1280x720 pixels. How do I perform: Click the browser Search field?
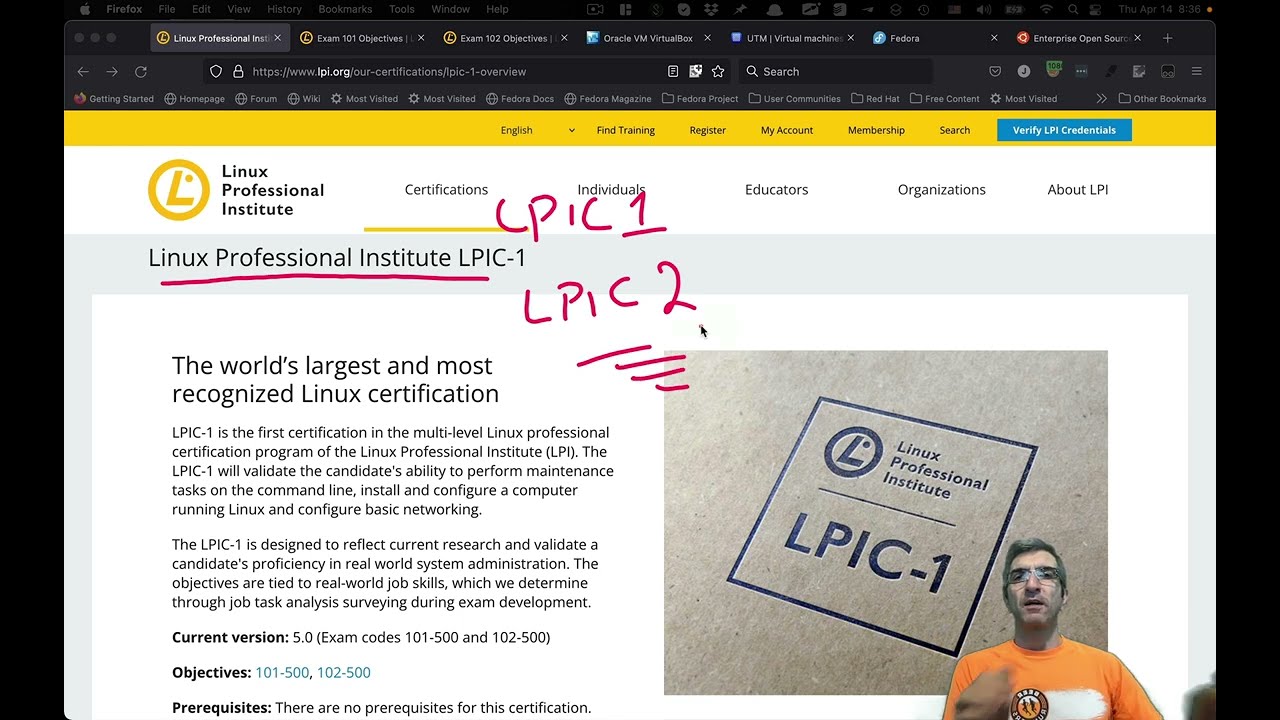click(x=836, y=72)
